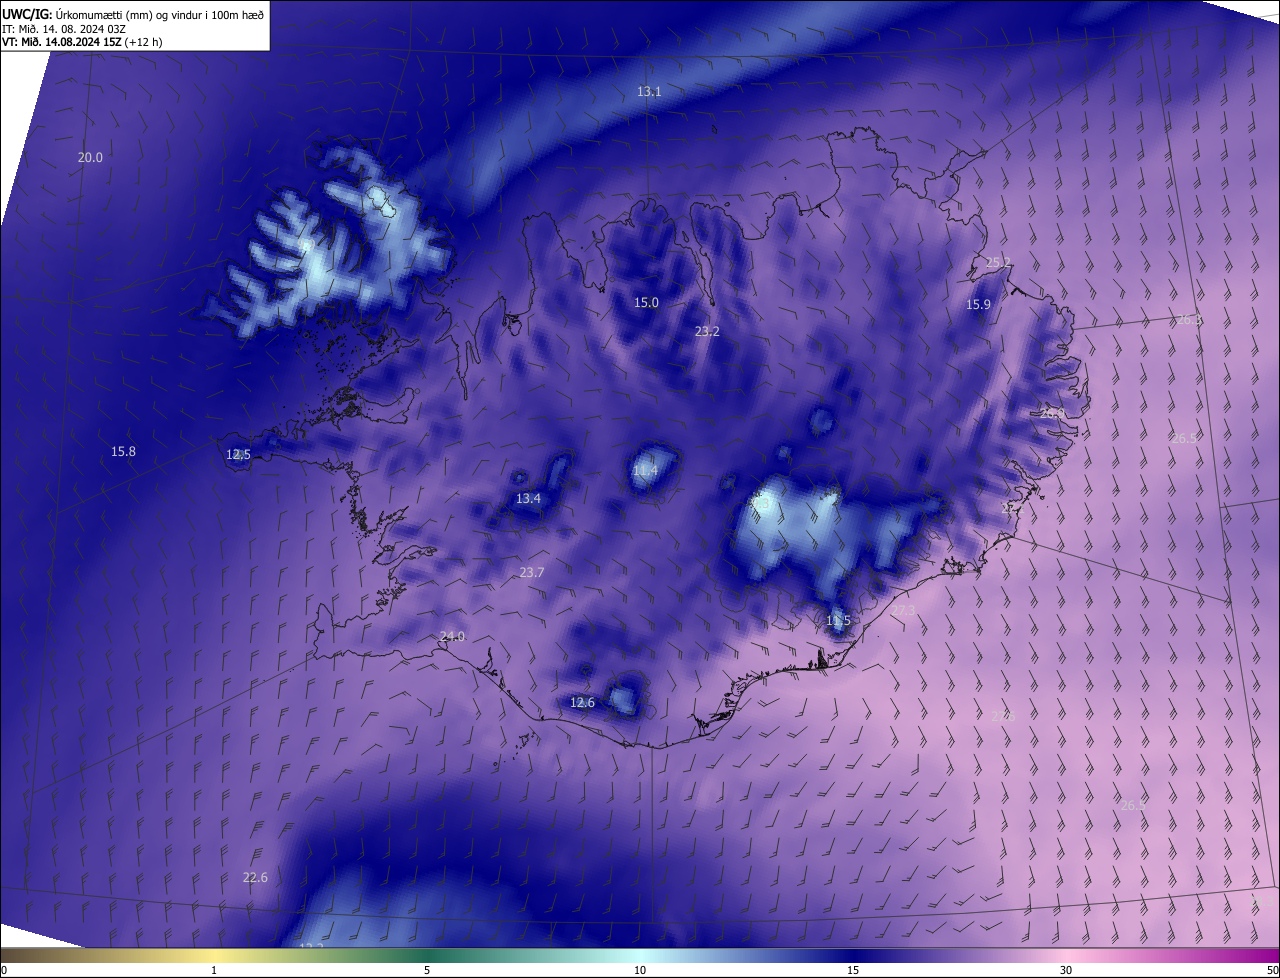Click the 27.3 value label on the map
Image resolution: width=1280 pixels, height=978 pixels.
902,610
